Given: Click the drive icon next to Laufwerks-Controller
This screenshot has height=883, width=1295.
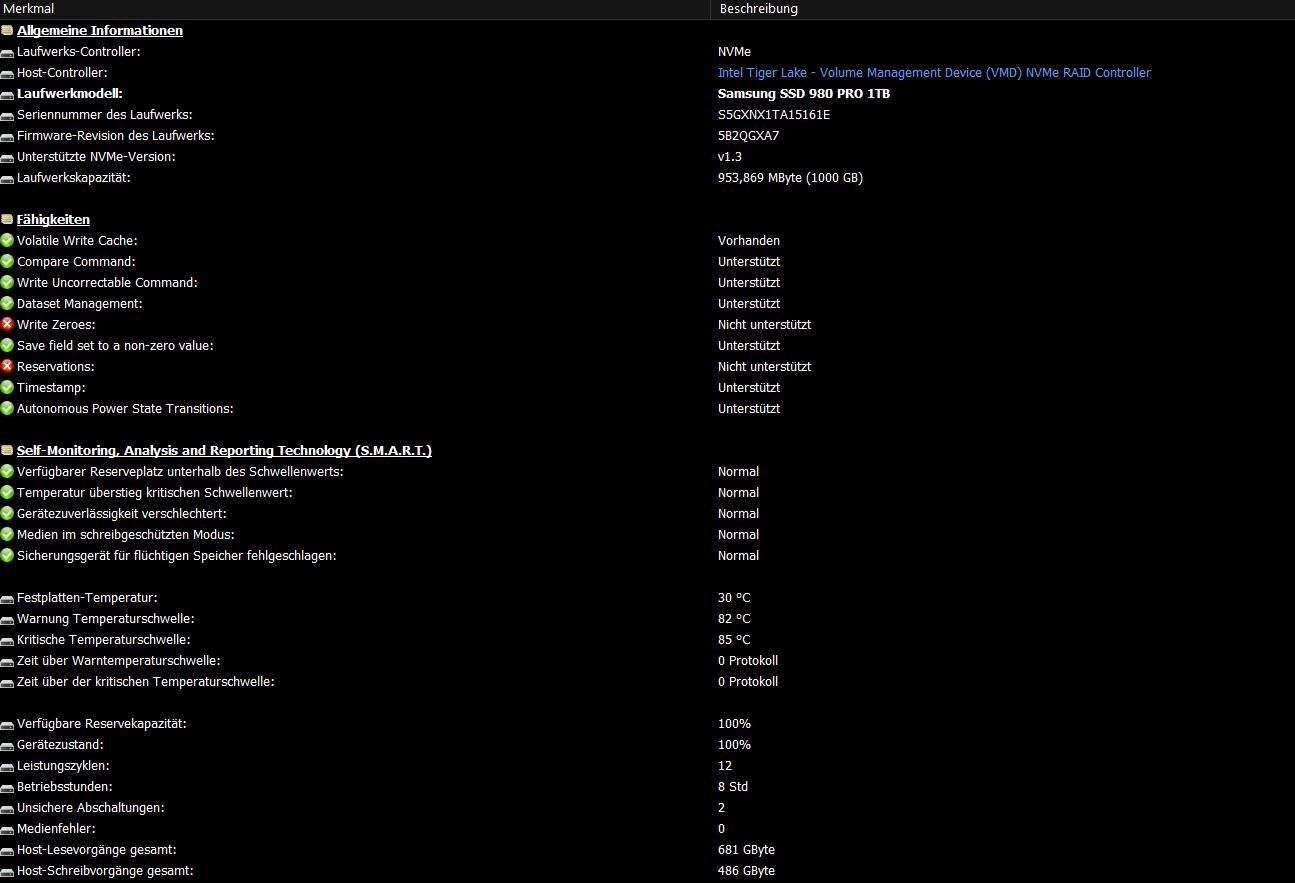Looking at the screenshot, I should 7,52.
